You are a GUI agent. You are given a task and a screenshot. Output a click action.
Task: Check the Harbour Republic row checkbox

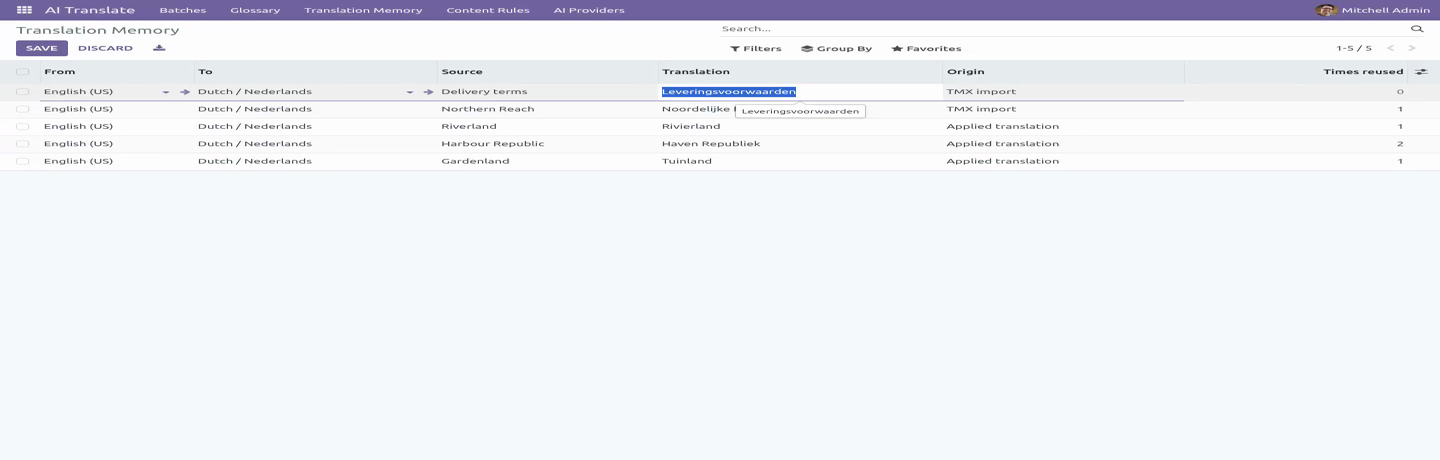pyautogui.click(x=22, y=144)
